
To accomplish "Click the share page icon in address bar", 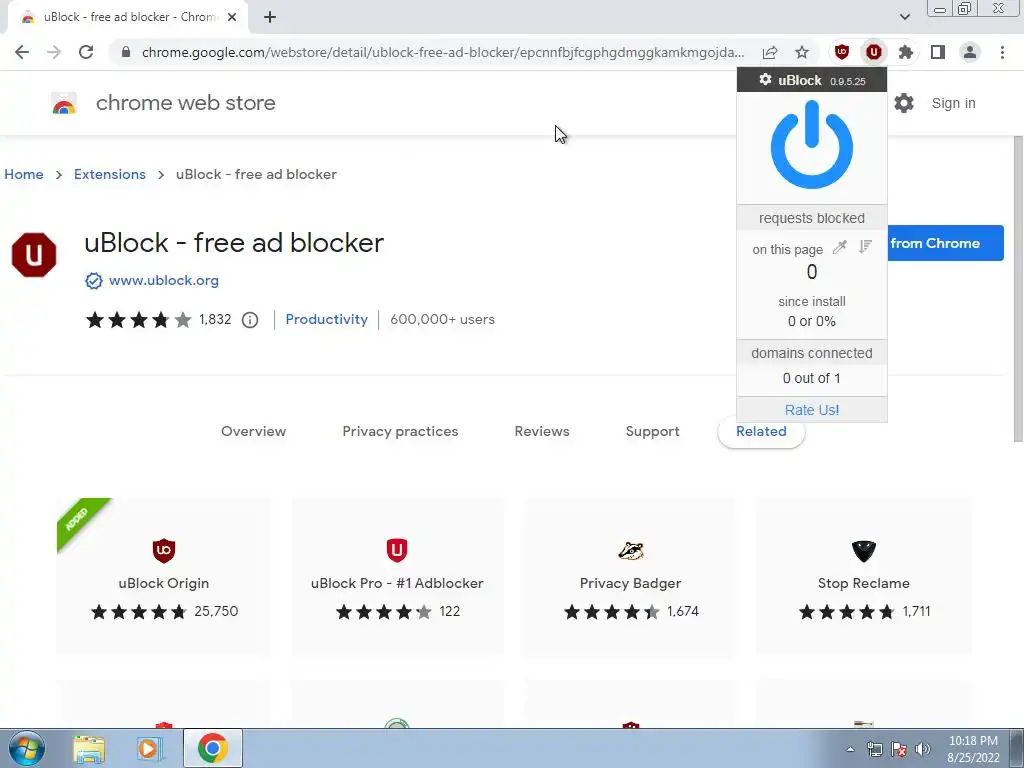I will click(x=770, y=52).
